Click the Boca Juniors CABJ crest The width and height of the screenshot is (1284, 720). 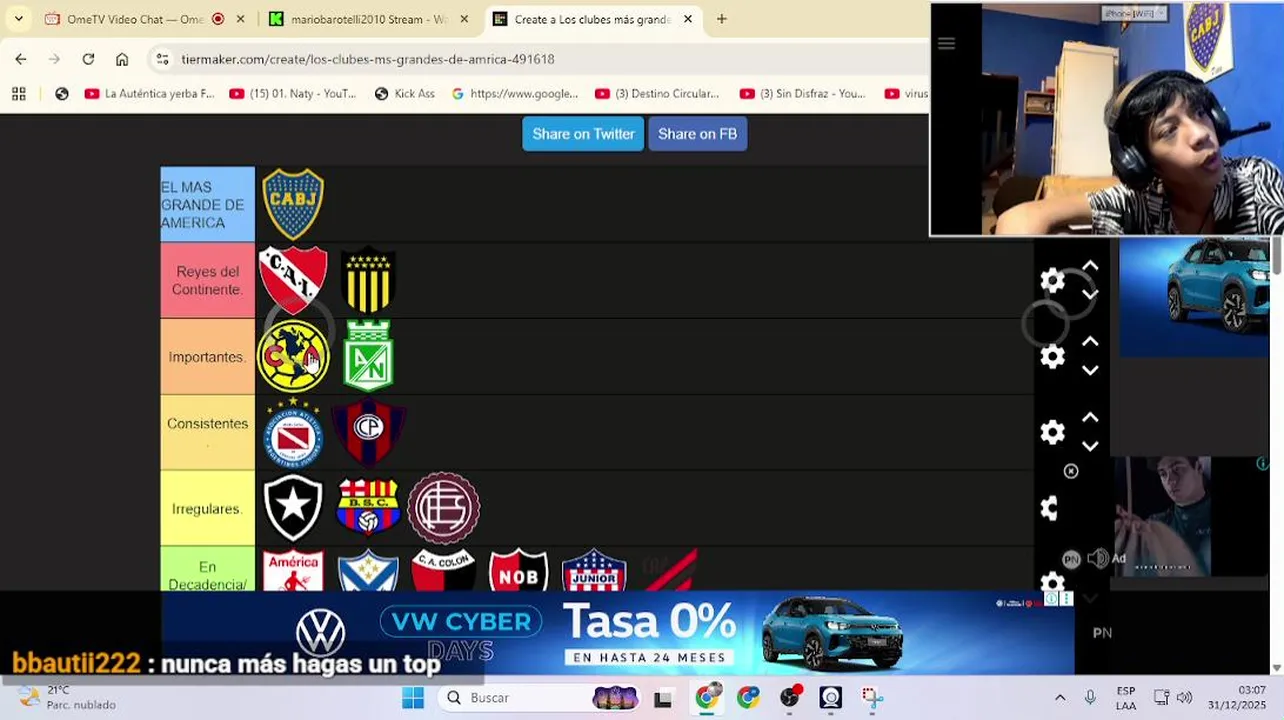pyautogui.click(x=293, y=204)
